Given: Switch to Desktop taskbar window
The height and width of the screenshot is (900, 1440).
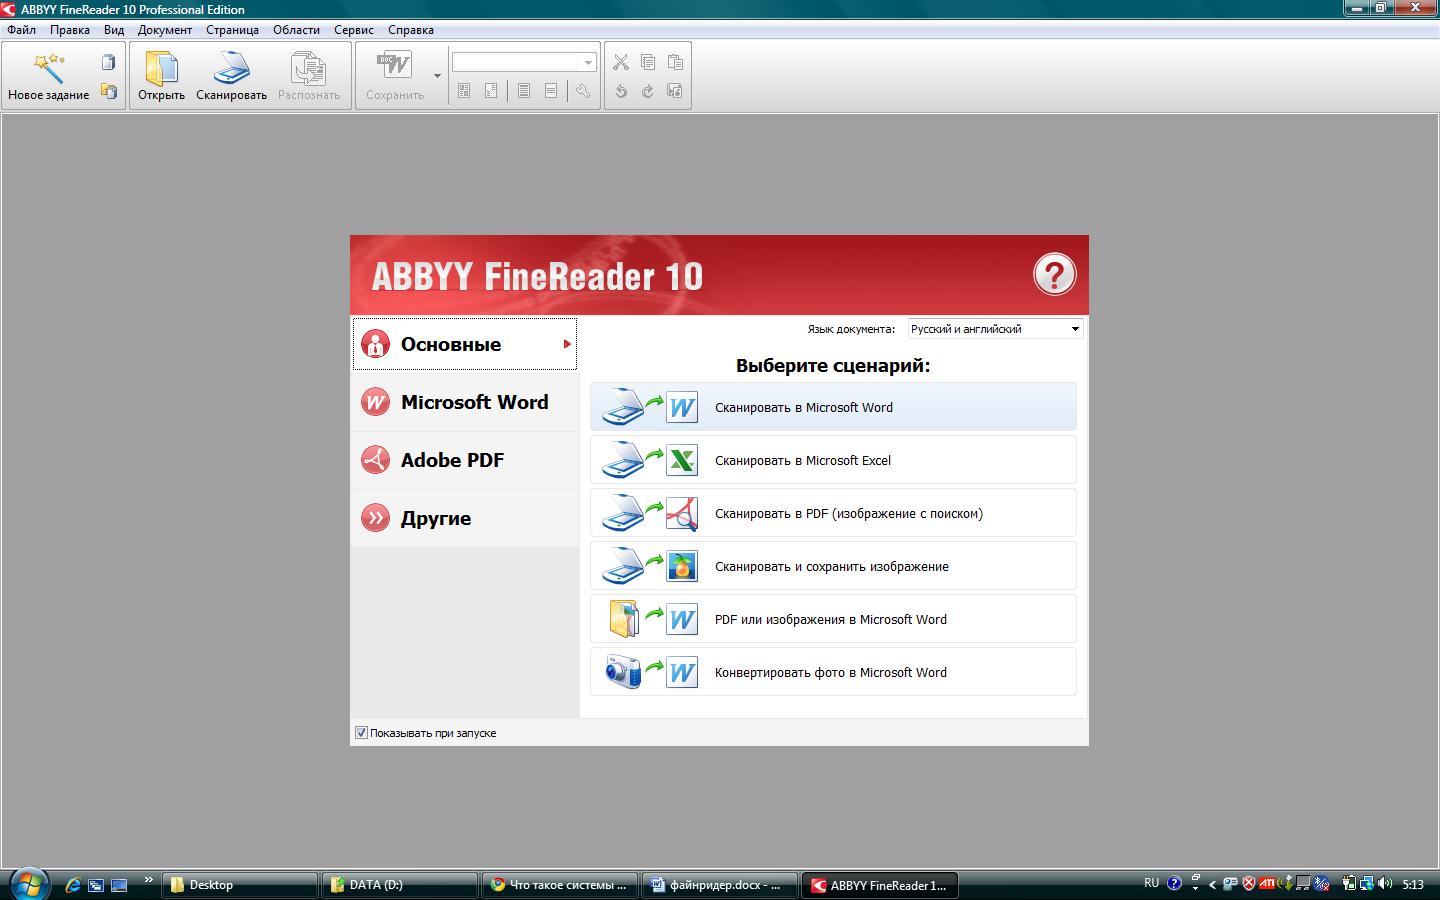Looking at the screenshot, I should coord(239,885).
